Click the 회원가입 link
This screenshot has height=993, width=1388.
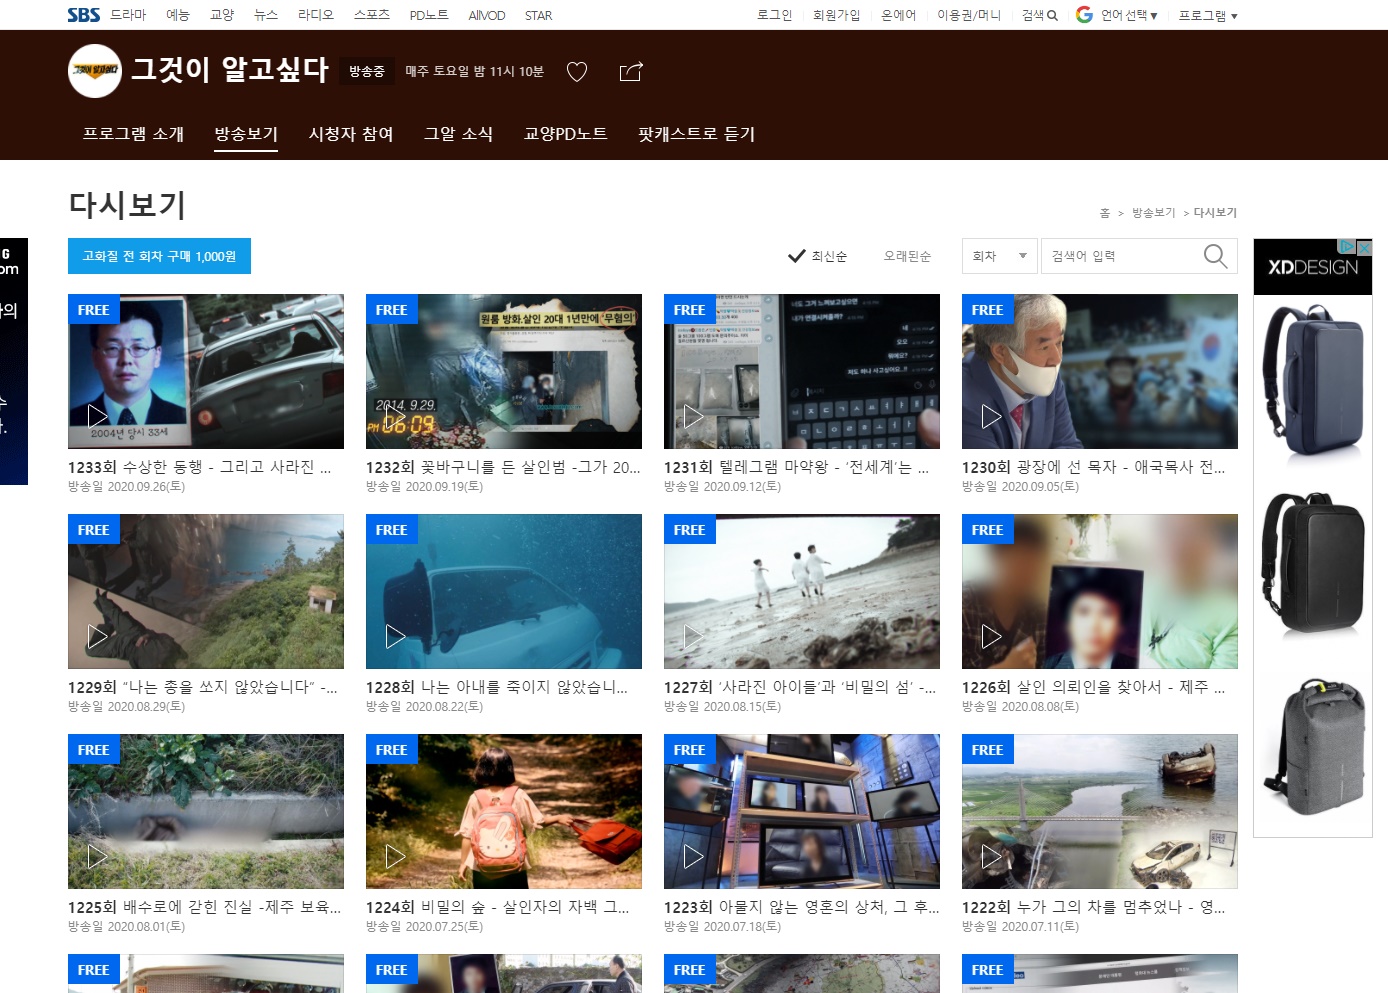[x=836, y=15]
